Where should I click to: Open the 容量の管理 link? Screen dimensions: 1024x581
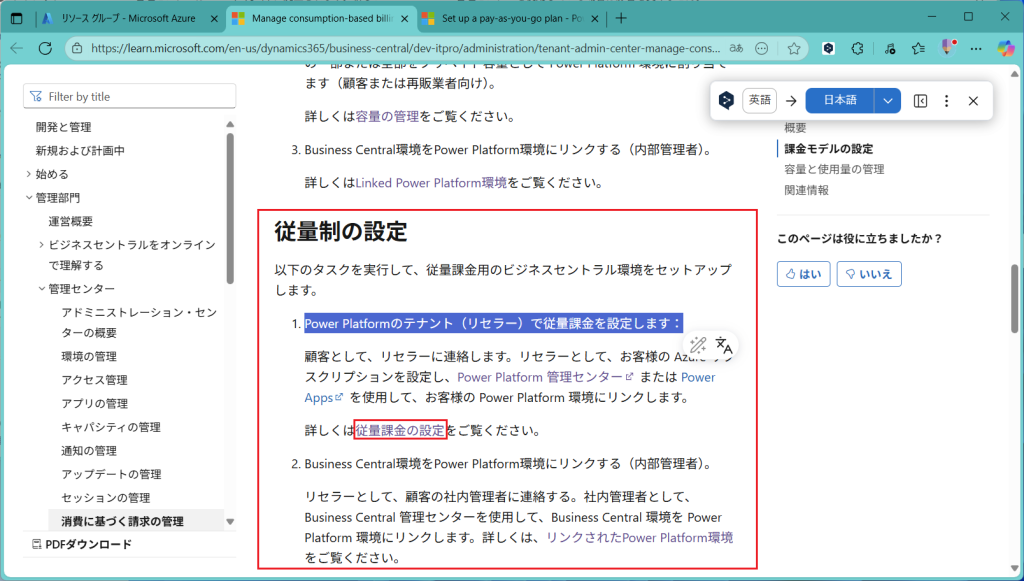coord(387,116)
